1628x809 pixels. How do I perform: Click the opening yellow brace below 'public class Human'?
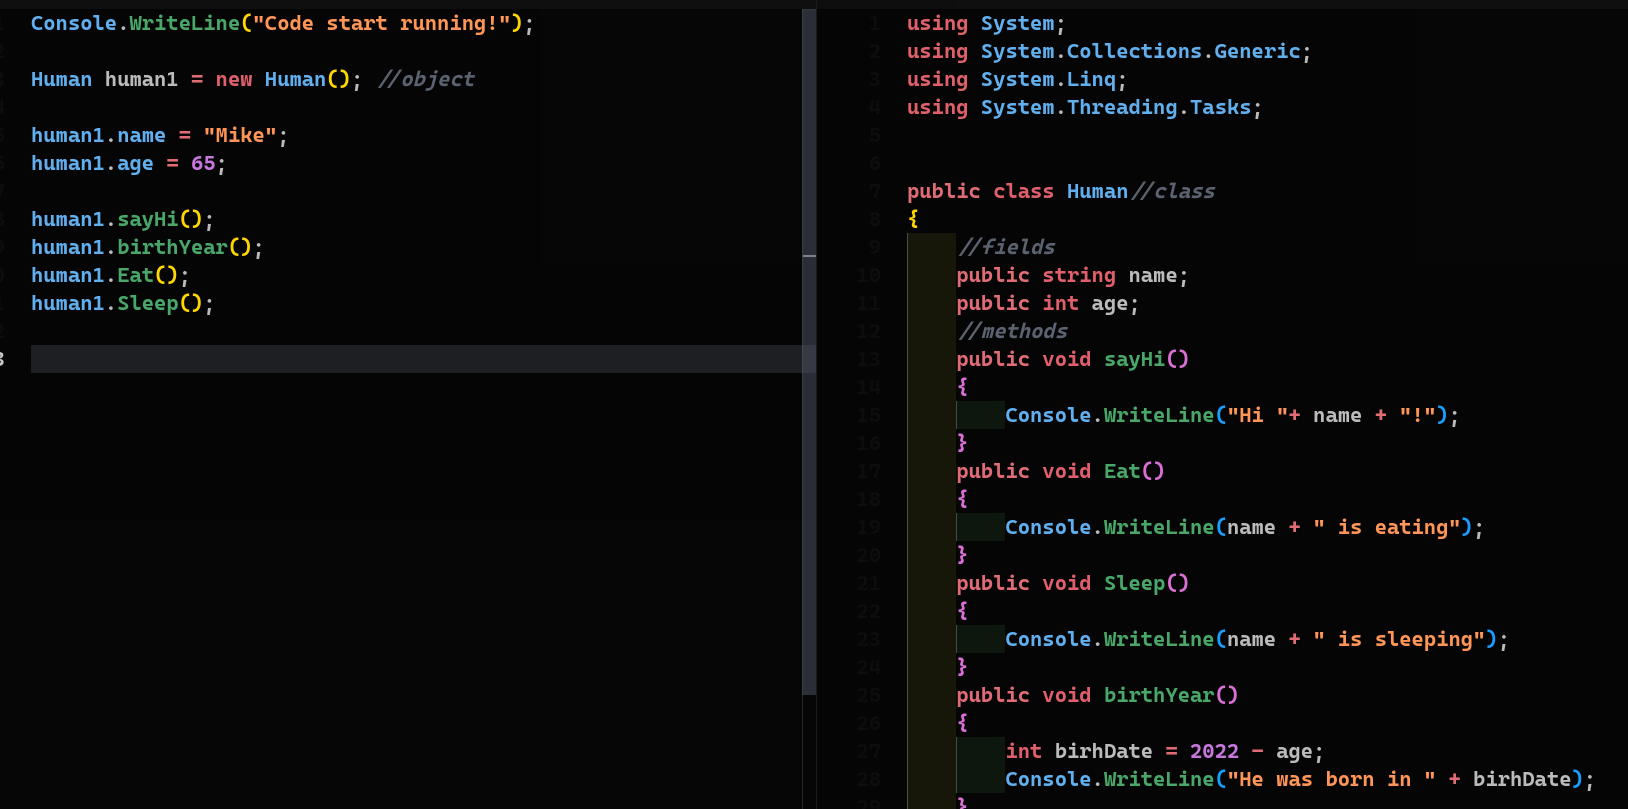(x=913, y=219)
